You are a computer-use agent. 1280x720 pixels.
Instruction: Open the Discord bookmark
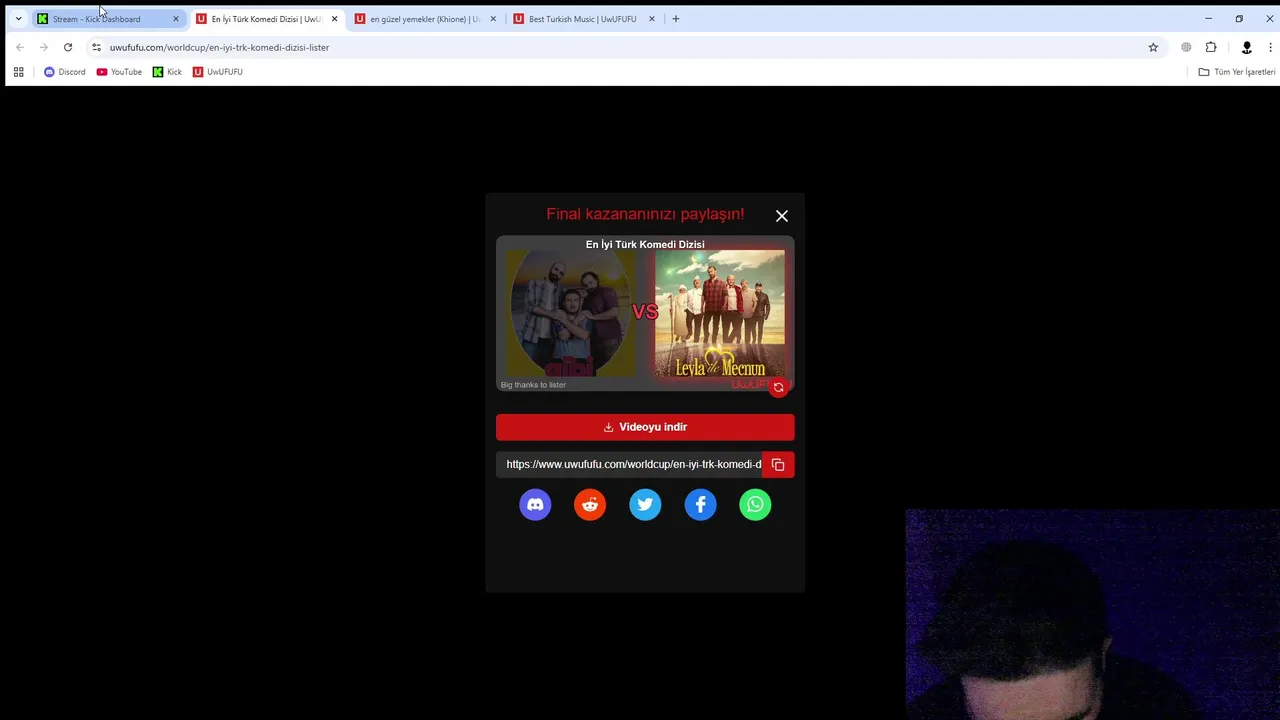[x=65, y=72]
